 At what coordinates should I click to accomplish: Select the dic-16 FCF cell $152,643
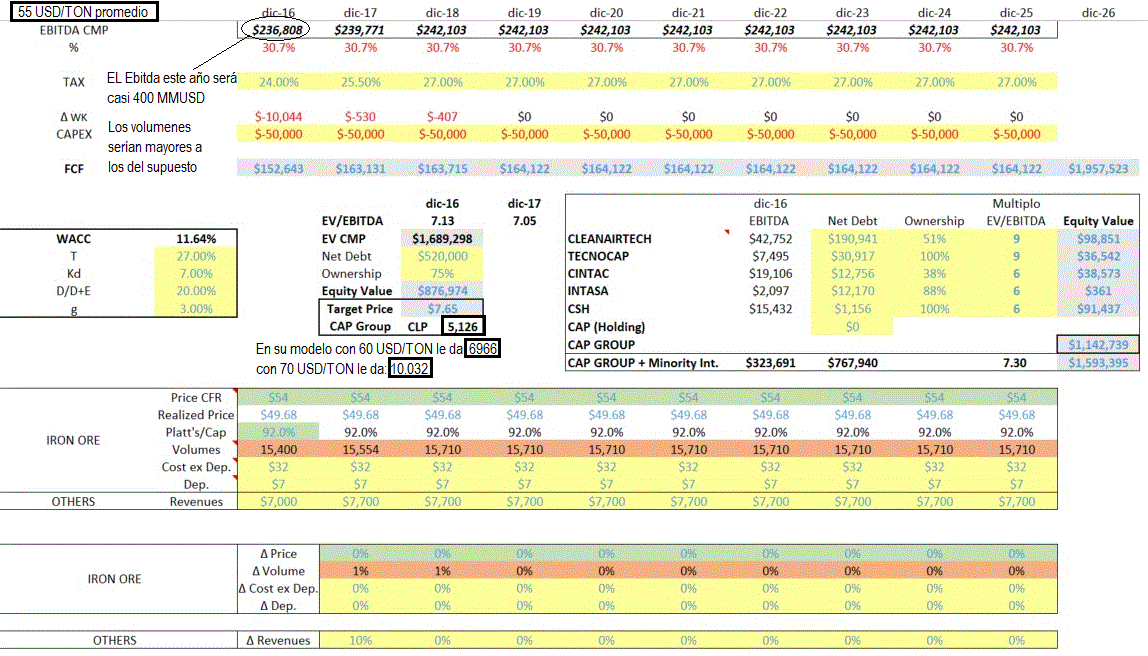[x=278, y=168]
